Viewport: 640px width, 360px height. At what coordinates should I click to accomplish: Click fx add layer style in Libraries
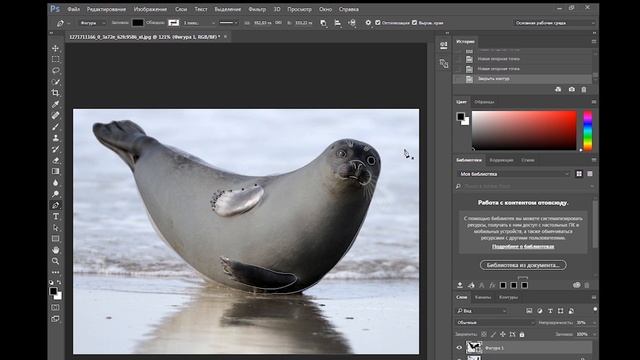pos(492,285)
